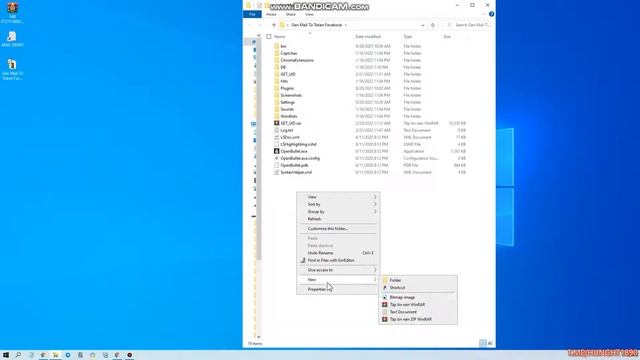Select the OpenBullet.pdb file name
The height and width of the screenshot is (360, 640).
(x=294, y=165)
